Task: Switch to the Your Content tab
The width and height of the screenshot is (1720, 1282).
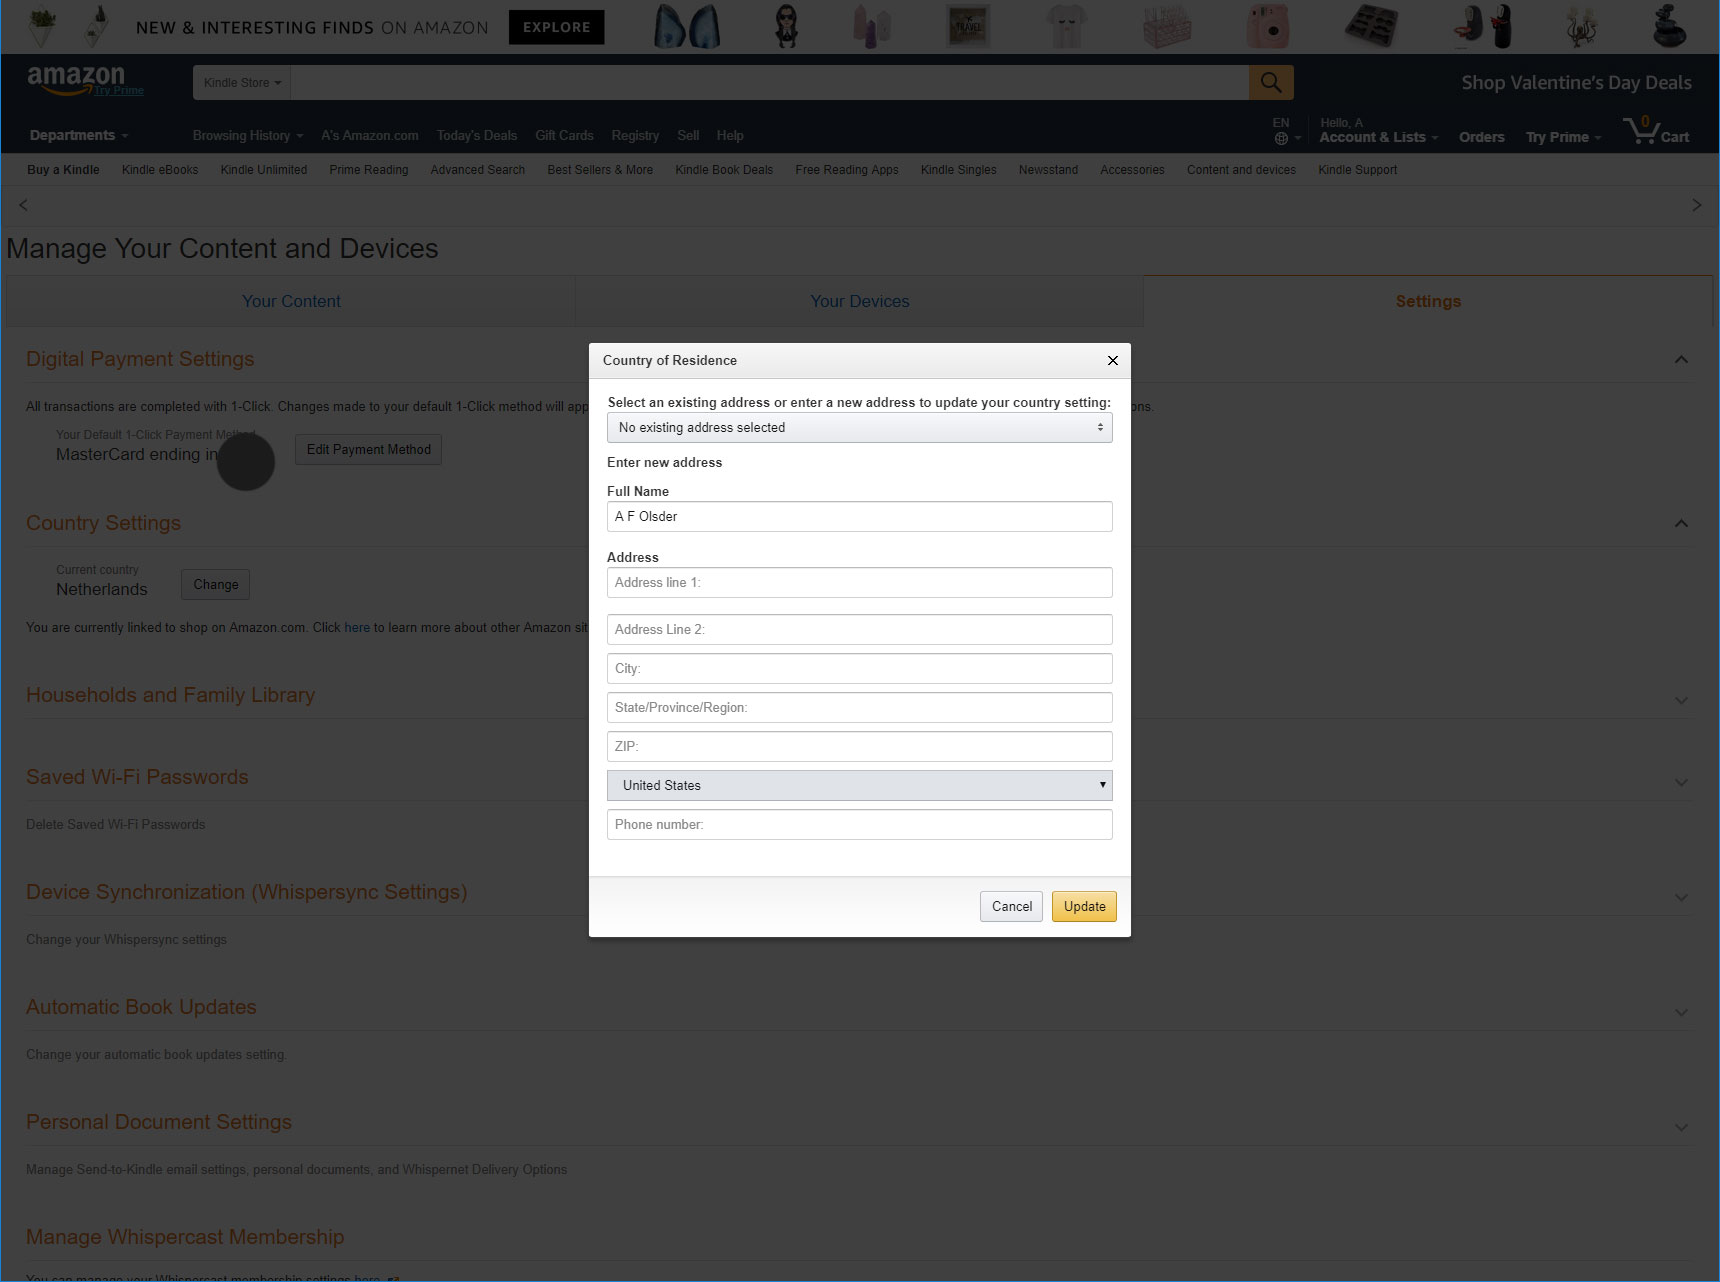Action: pyautogui.click(x=291, y=301)
